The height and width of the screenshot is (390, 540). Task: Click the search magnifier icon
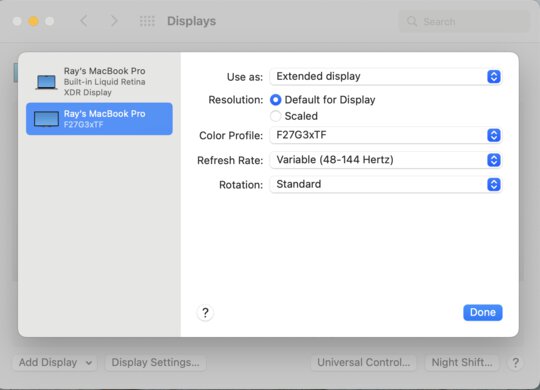click(412, 21)
